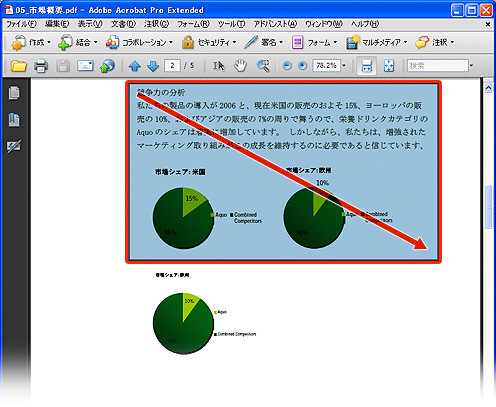Screen dimensions: 496x407
Task: Open the ツール(T) menu
Action: click(x=232, y=24)
